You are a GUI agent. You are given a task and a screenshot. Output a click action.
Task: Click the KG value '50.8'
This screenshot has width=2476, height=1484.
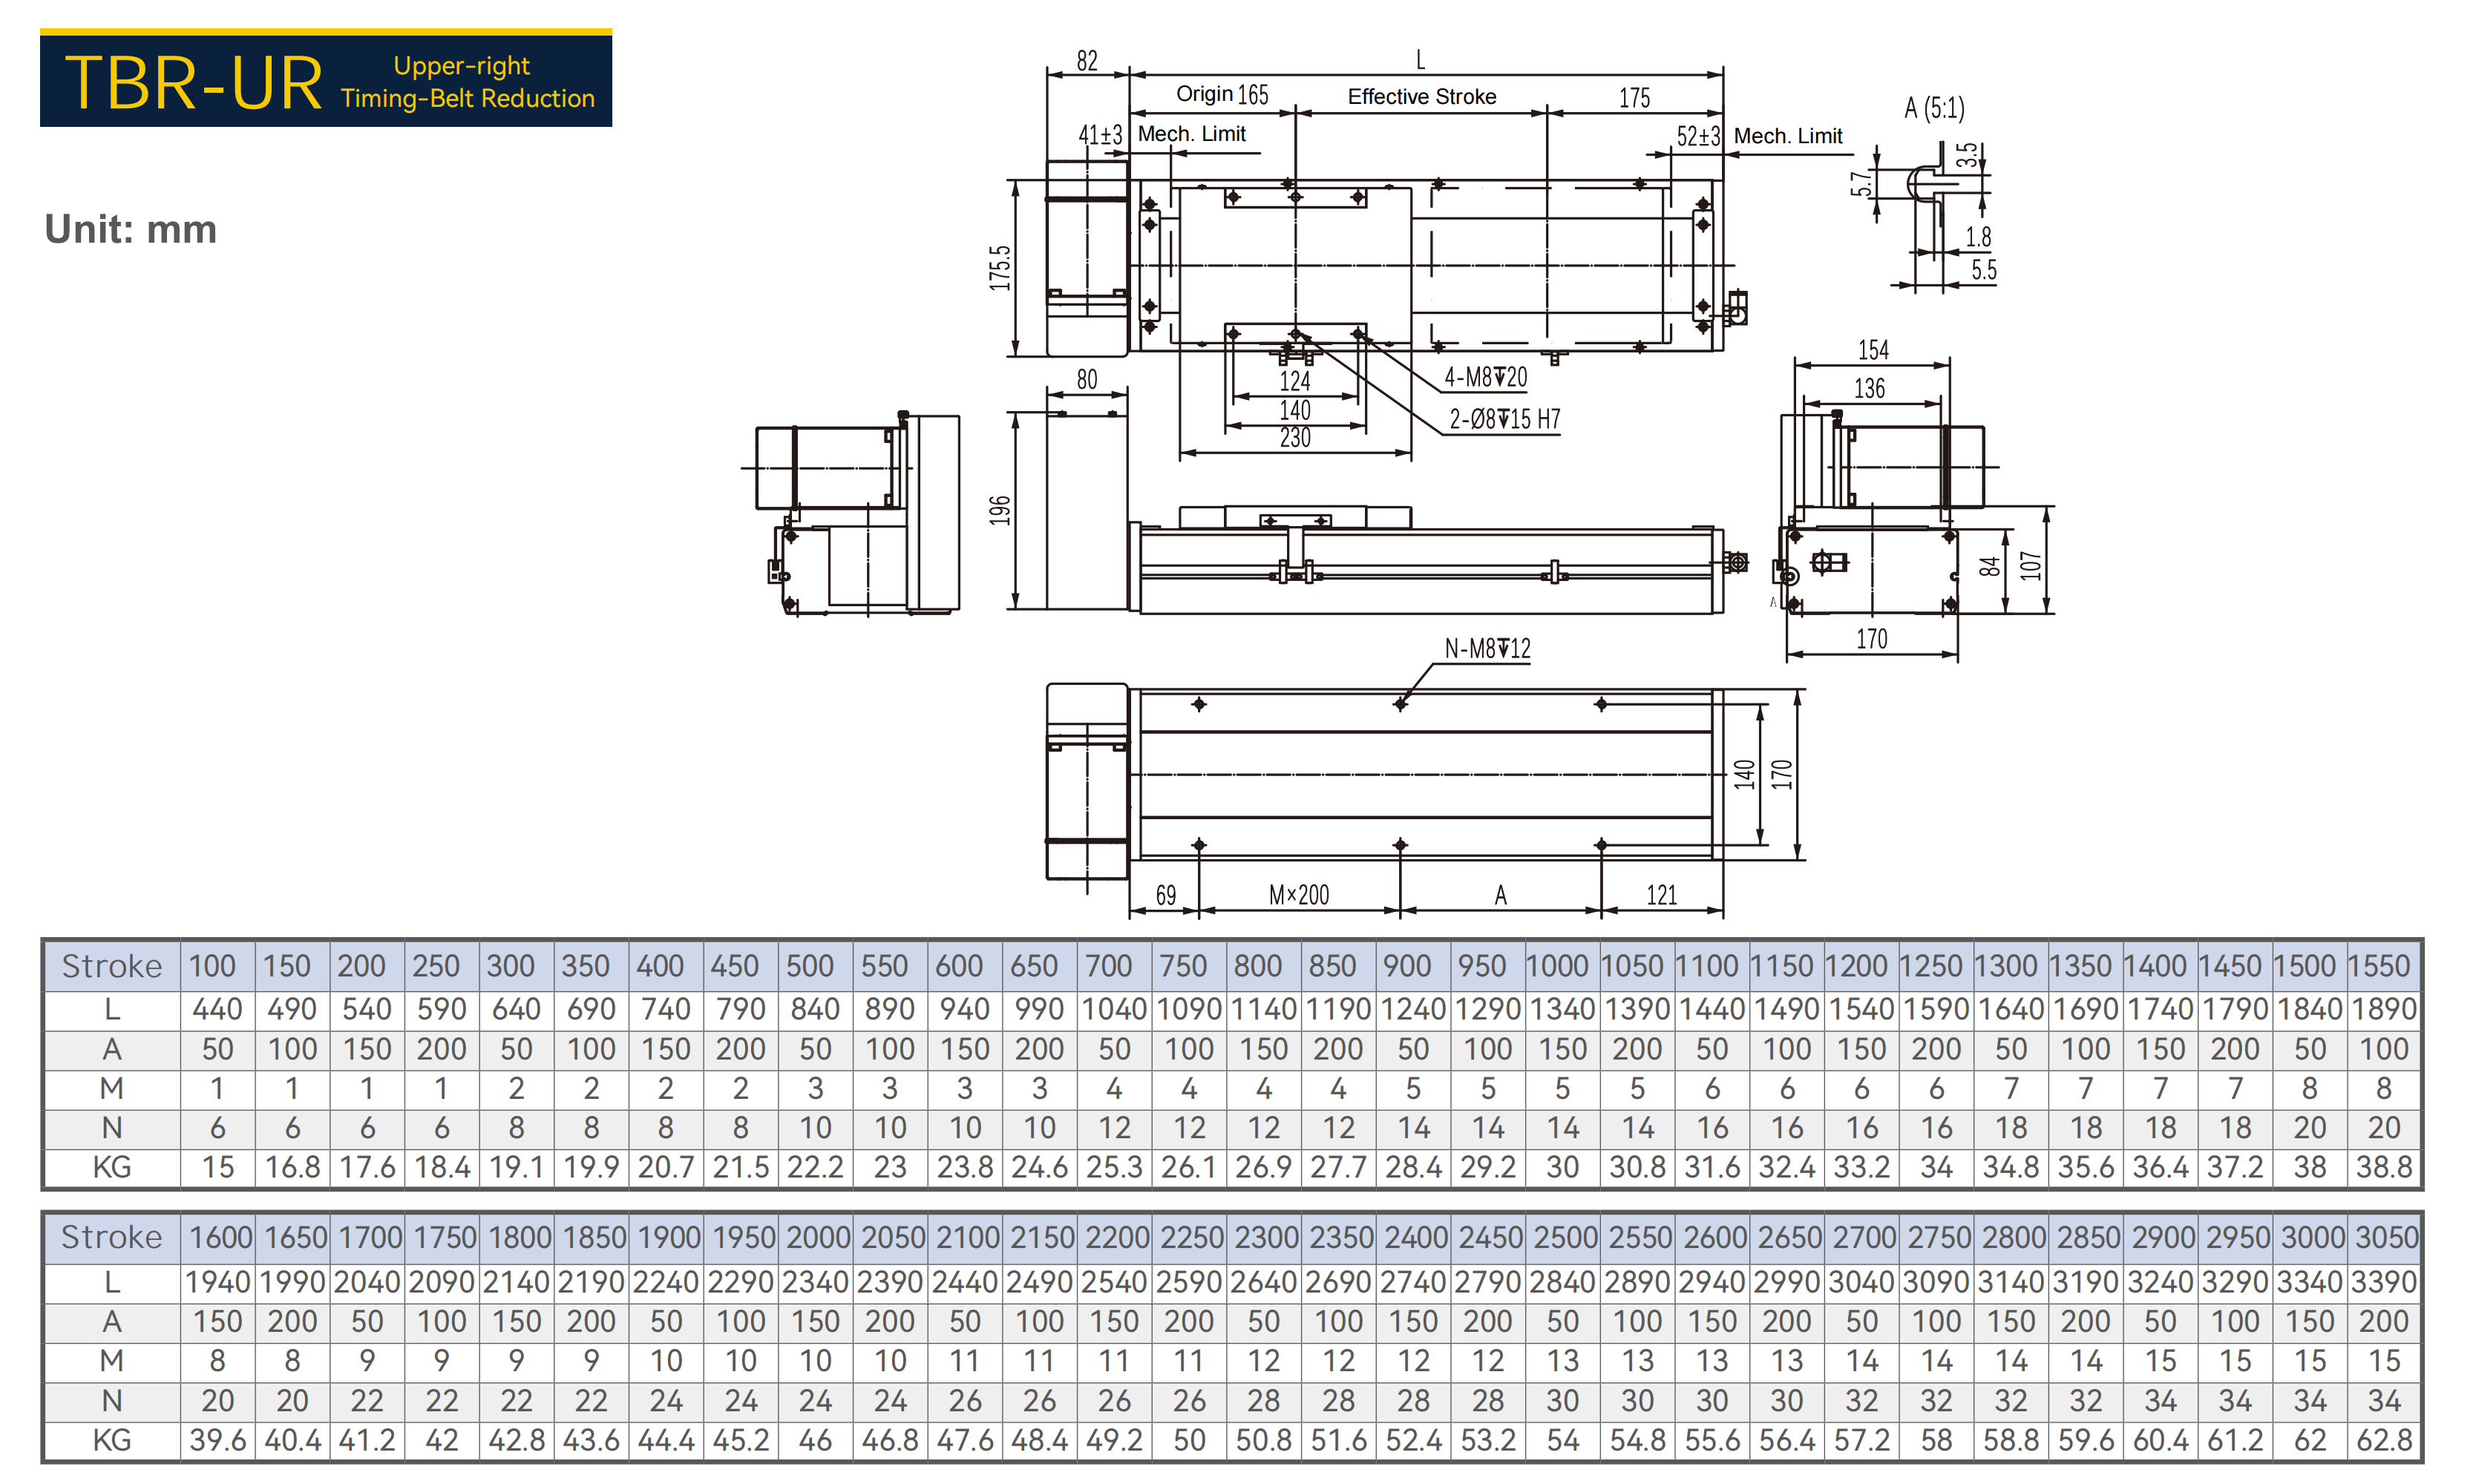click(1263, 1440)
